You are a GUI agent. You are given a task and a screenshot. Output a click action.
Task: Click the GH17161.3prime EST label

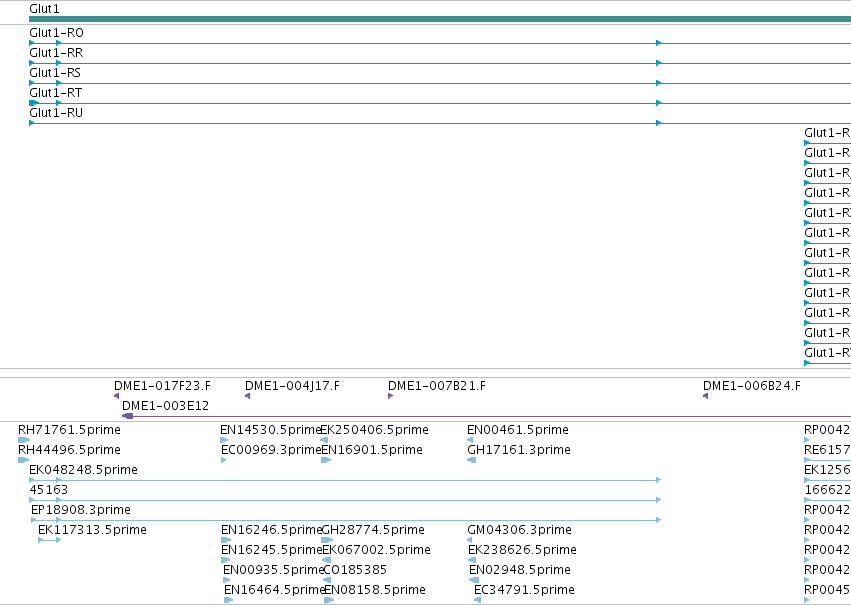pos(519,450)
